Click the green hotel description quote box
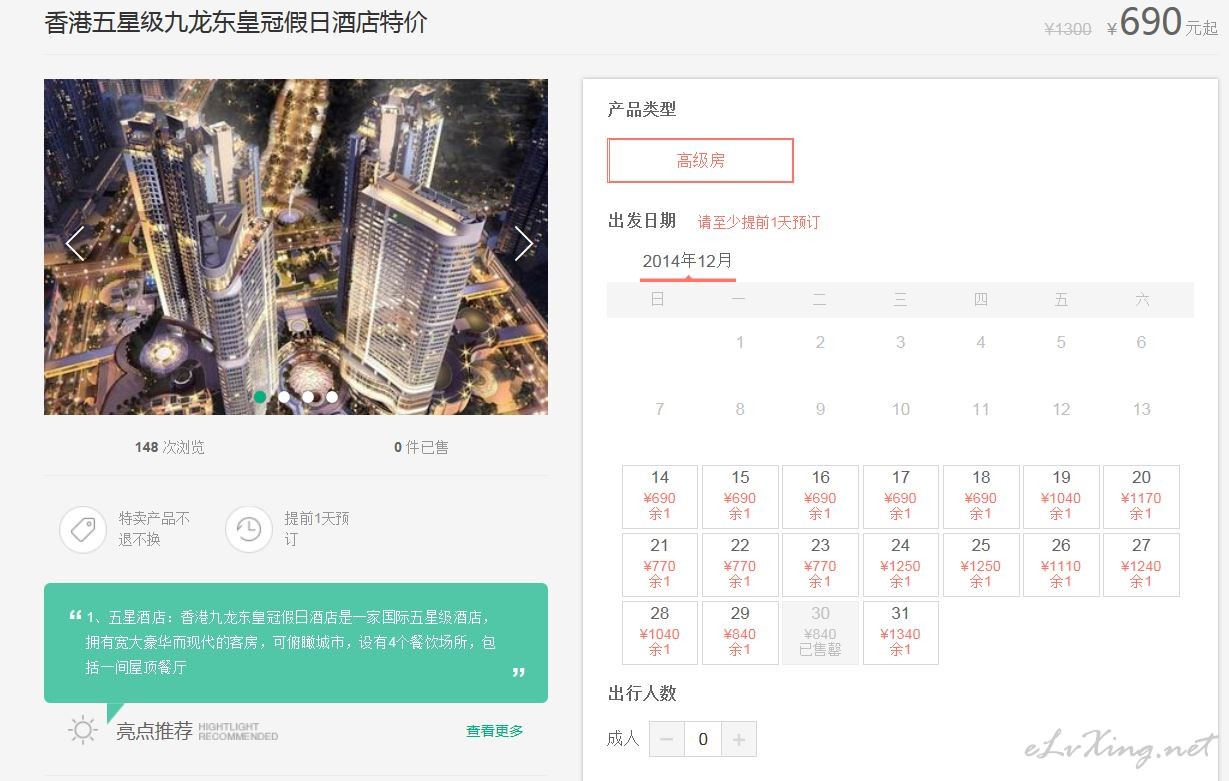 click(x=296, y=643)
